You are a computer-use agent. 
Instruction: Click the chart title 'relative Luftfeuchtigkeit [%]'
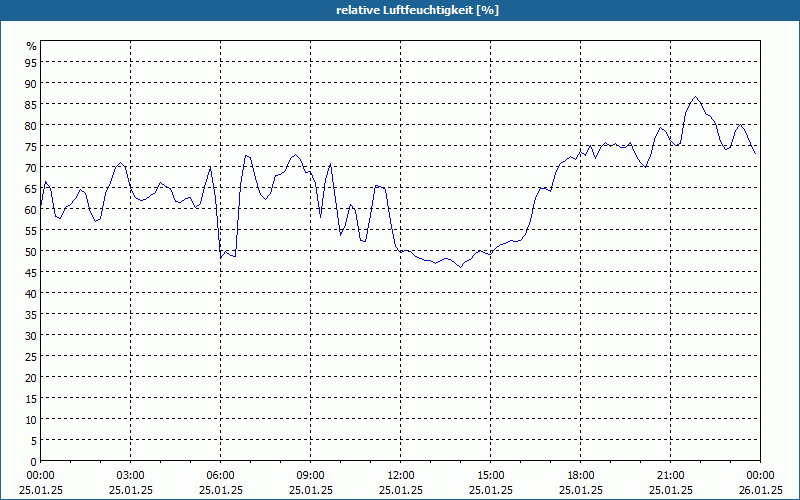pos(417,10)
